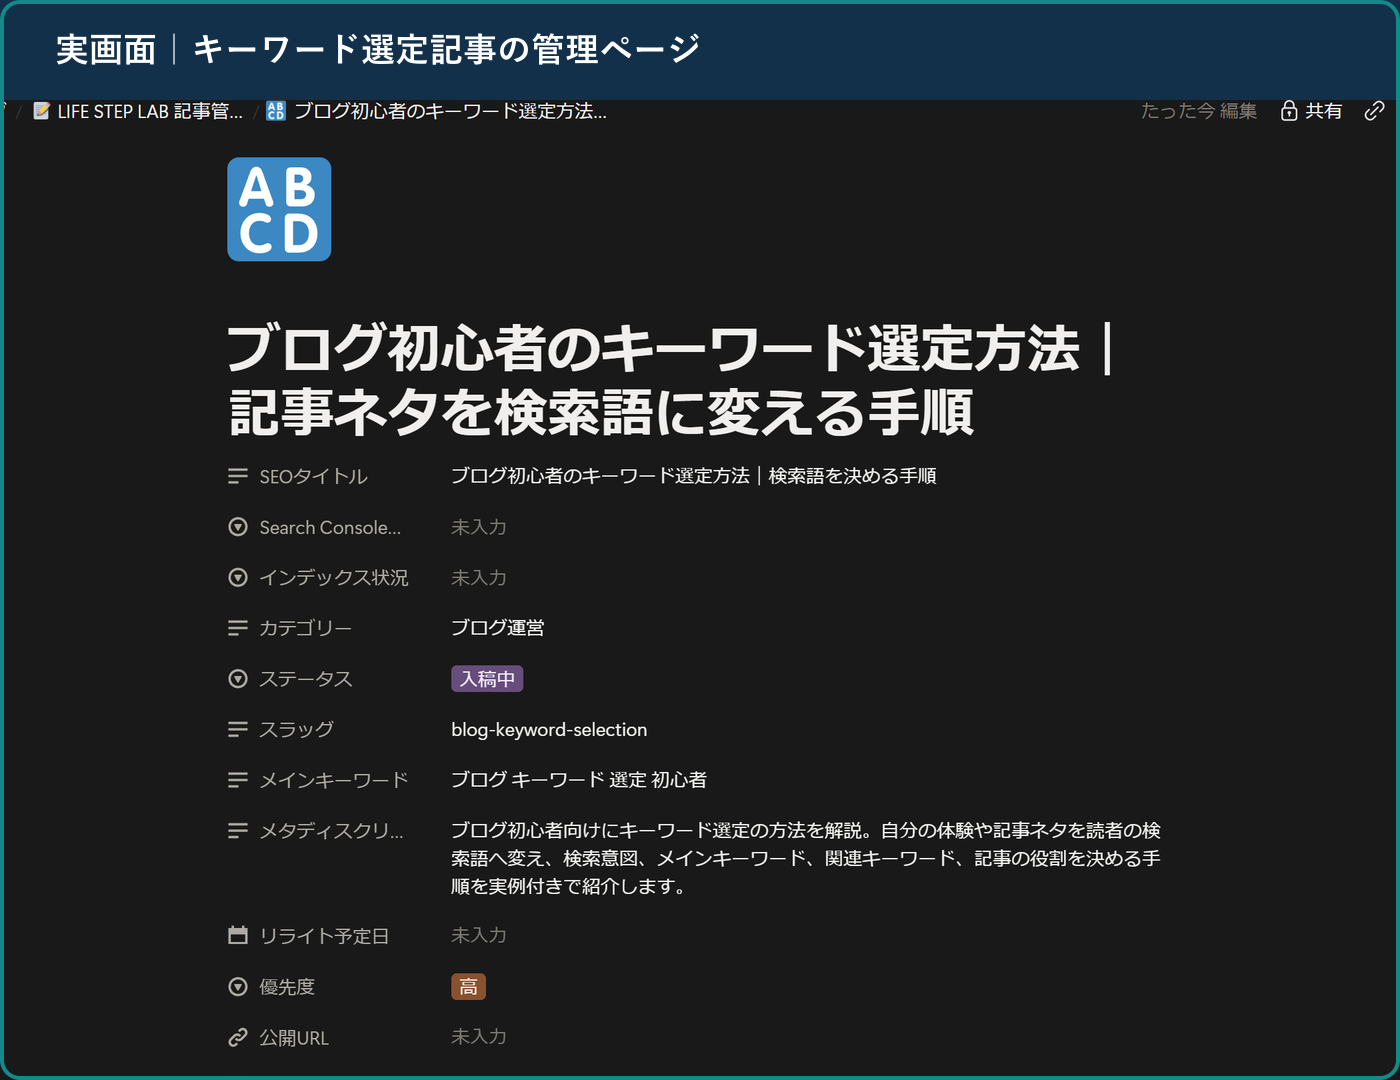Open the リライト予定日 empty date picker
The width and height of the screenshot is (1400, 1080).
[479, 935]
